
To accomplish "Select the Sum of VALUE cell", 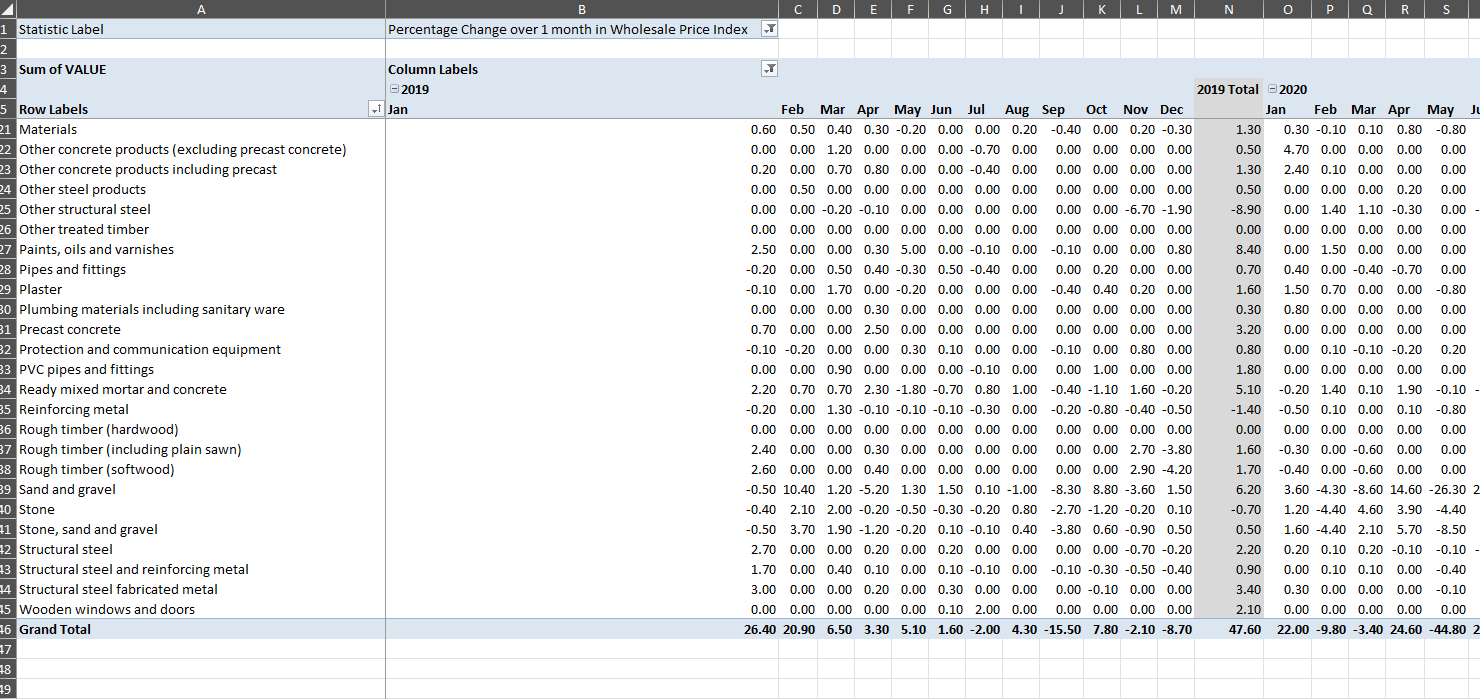I will click(x=200, y=69).
